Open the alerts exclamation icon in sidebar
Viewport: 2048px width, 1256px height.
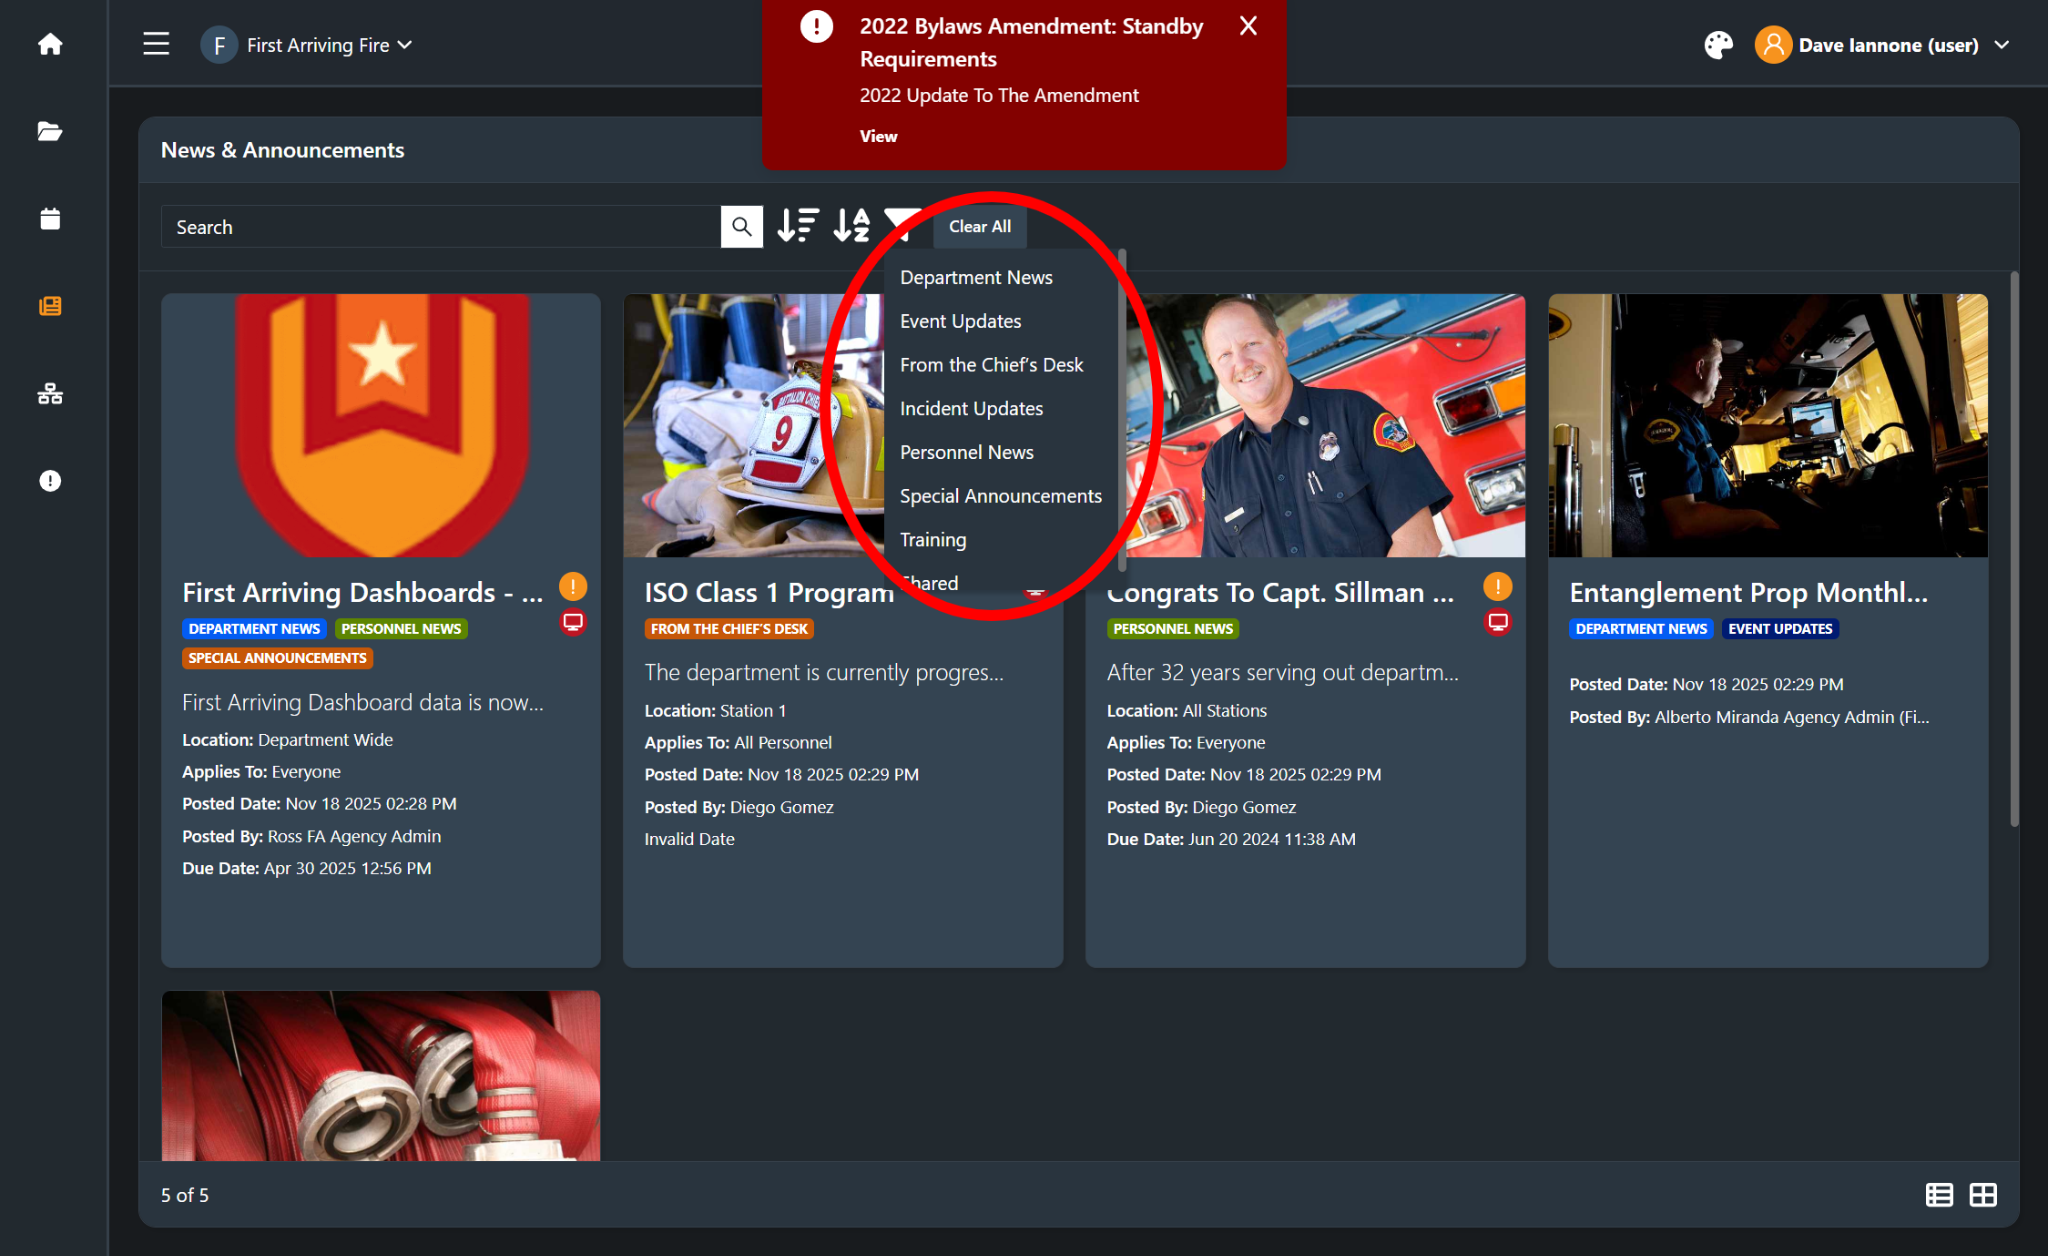pyautogui.click(x=50, y=481)
